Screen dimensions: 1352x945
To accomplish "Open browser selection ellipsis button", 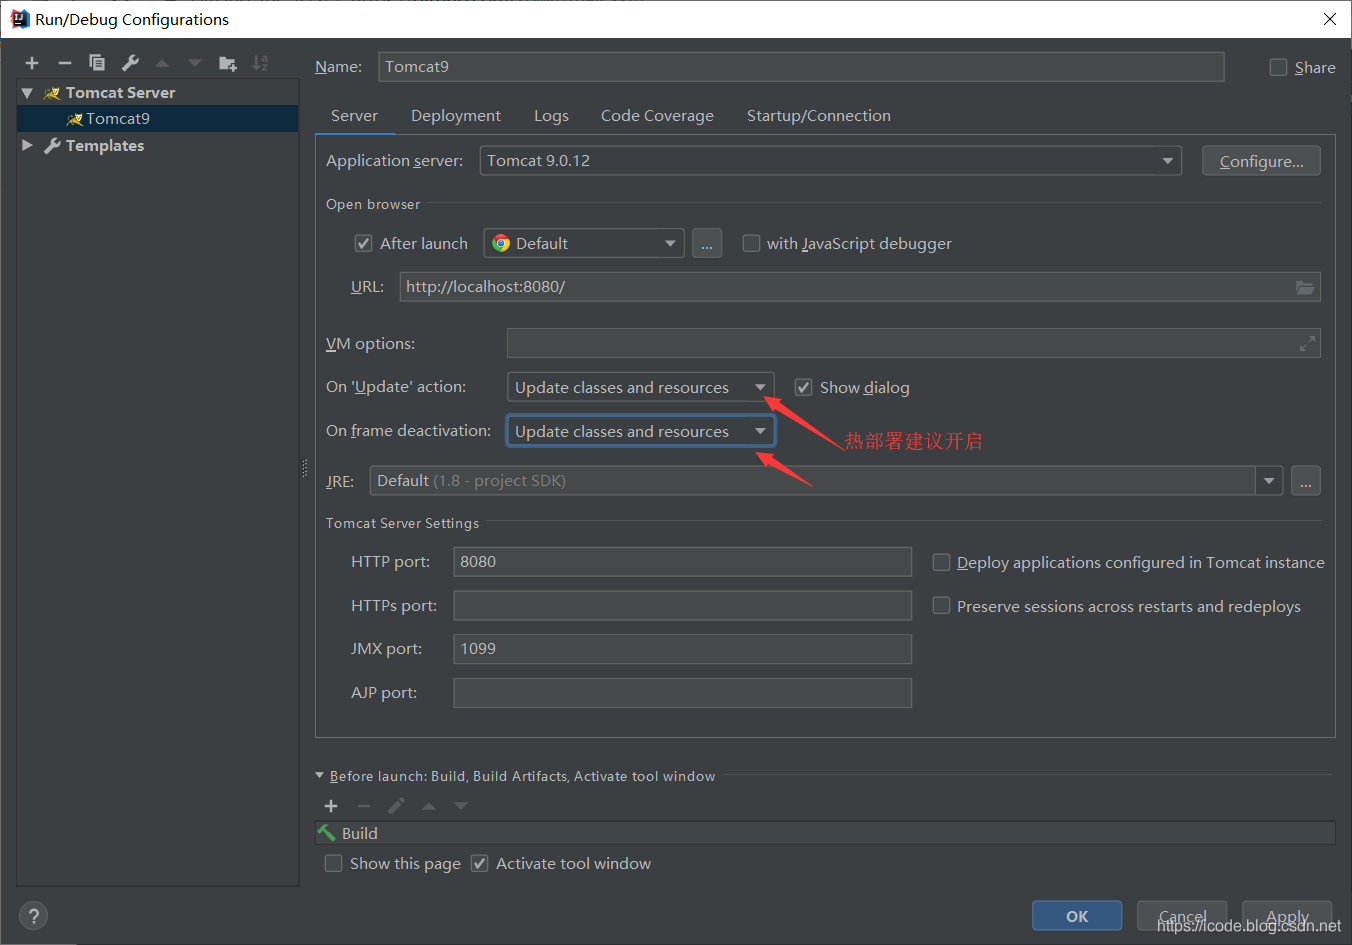I will click(x=706, y=243).
